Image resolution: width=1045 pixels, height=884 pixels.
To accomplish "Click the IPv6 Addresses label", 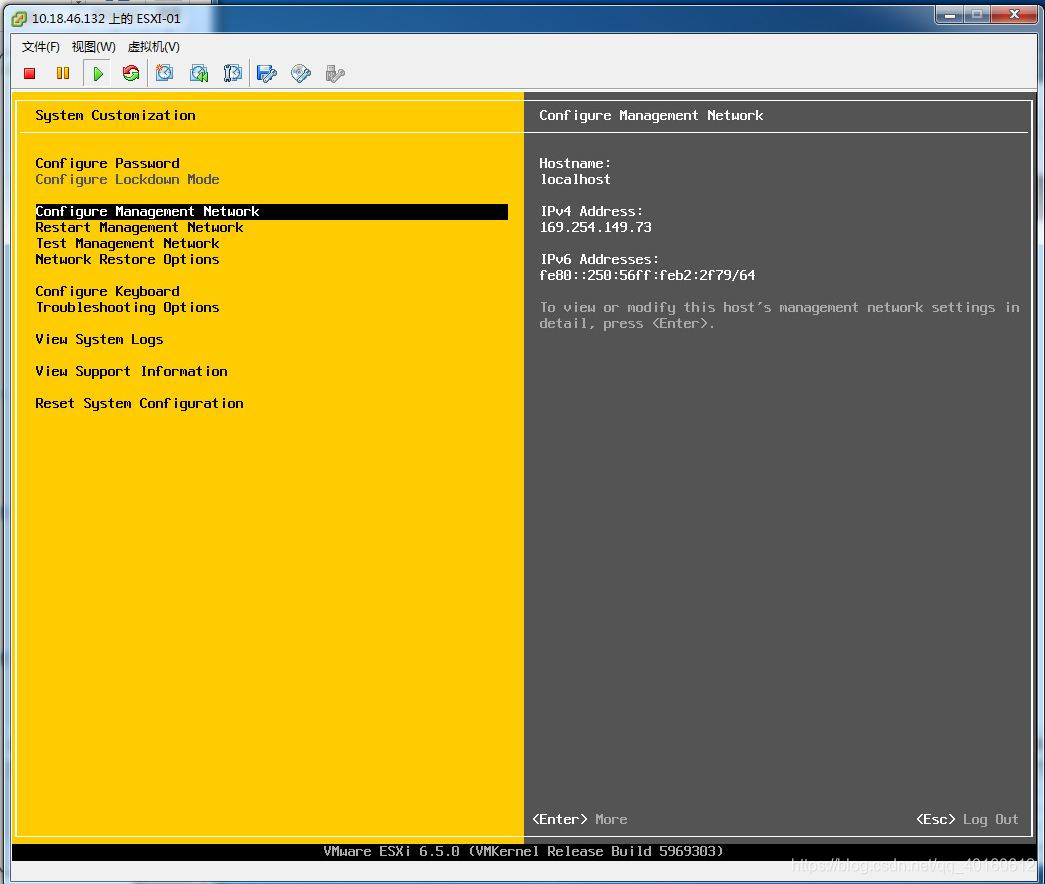I will 599,259.
